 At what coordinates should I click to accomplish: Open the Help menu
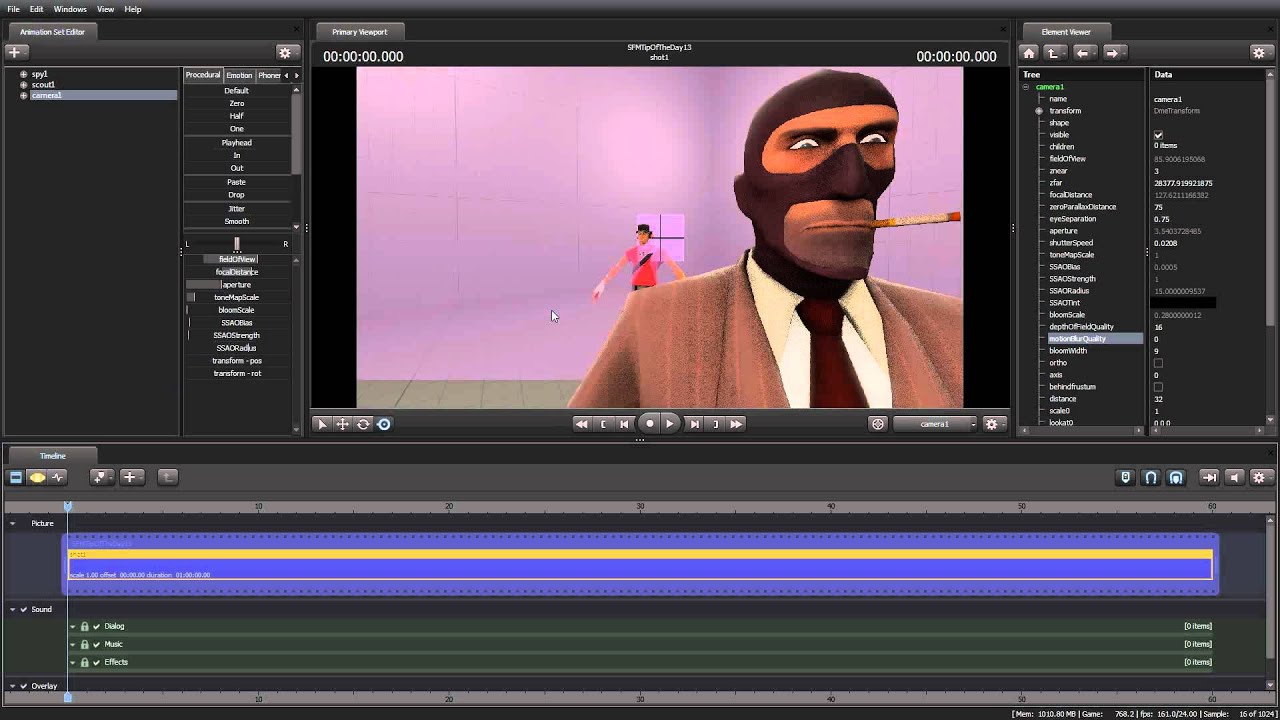pyautogui.click(x=133, y=9)
